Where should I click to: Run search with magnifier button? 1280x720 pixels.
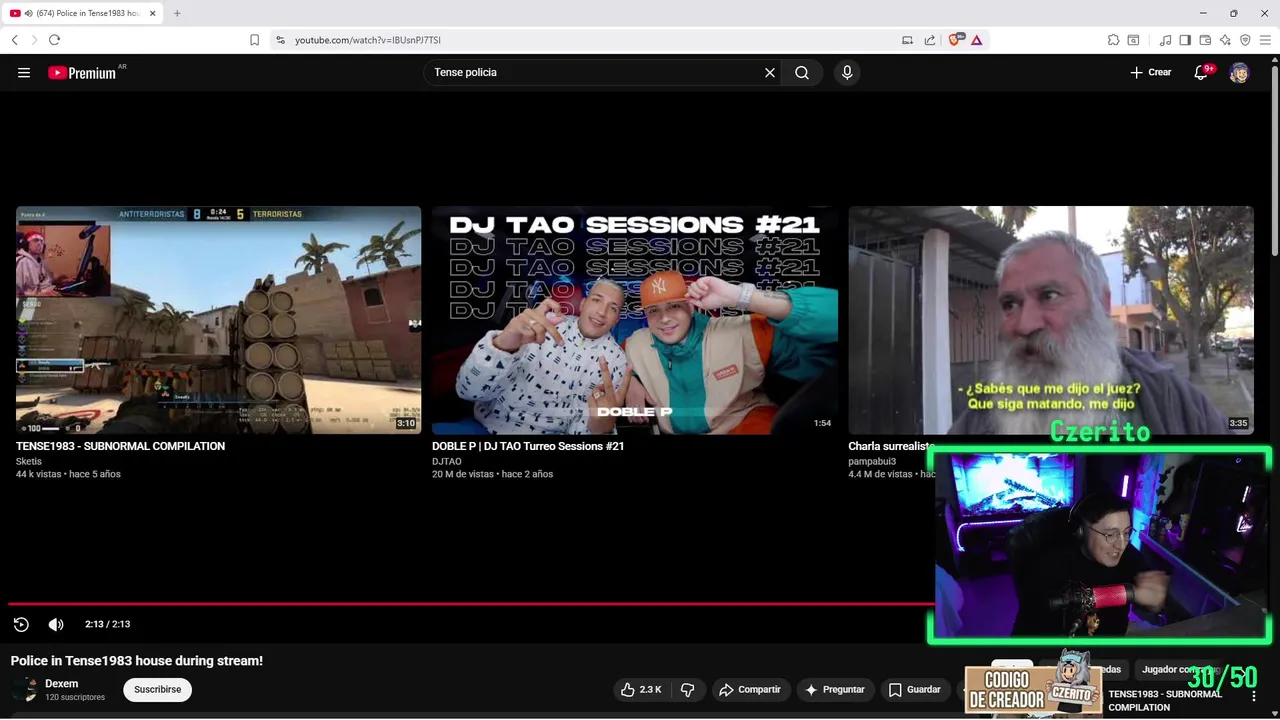(x=802, y=72)
